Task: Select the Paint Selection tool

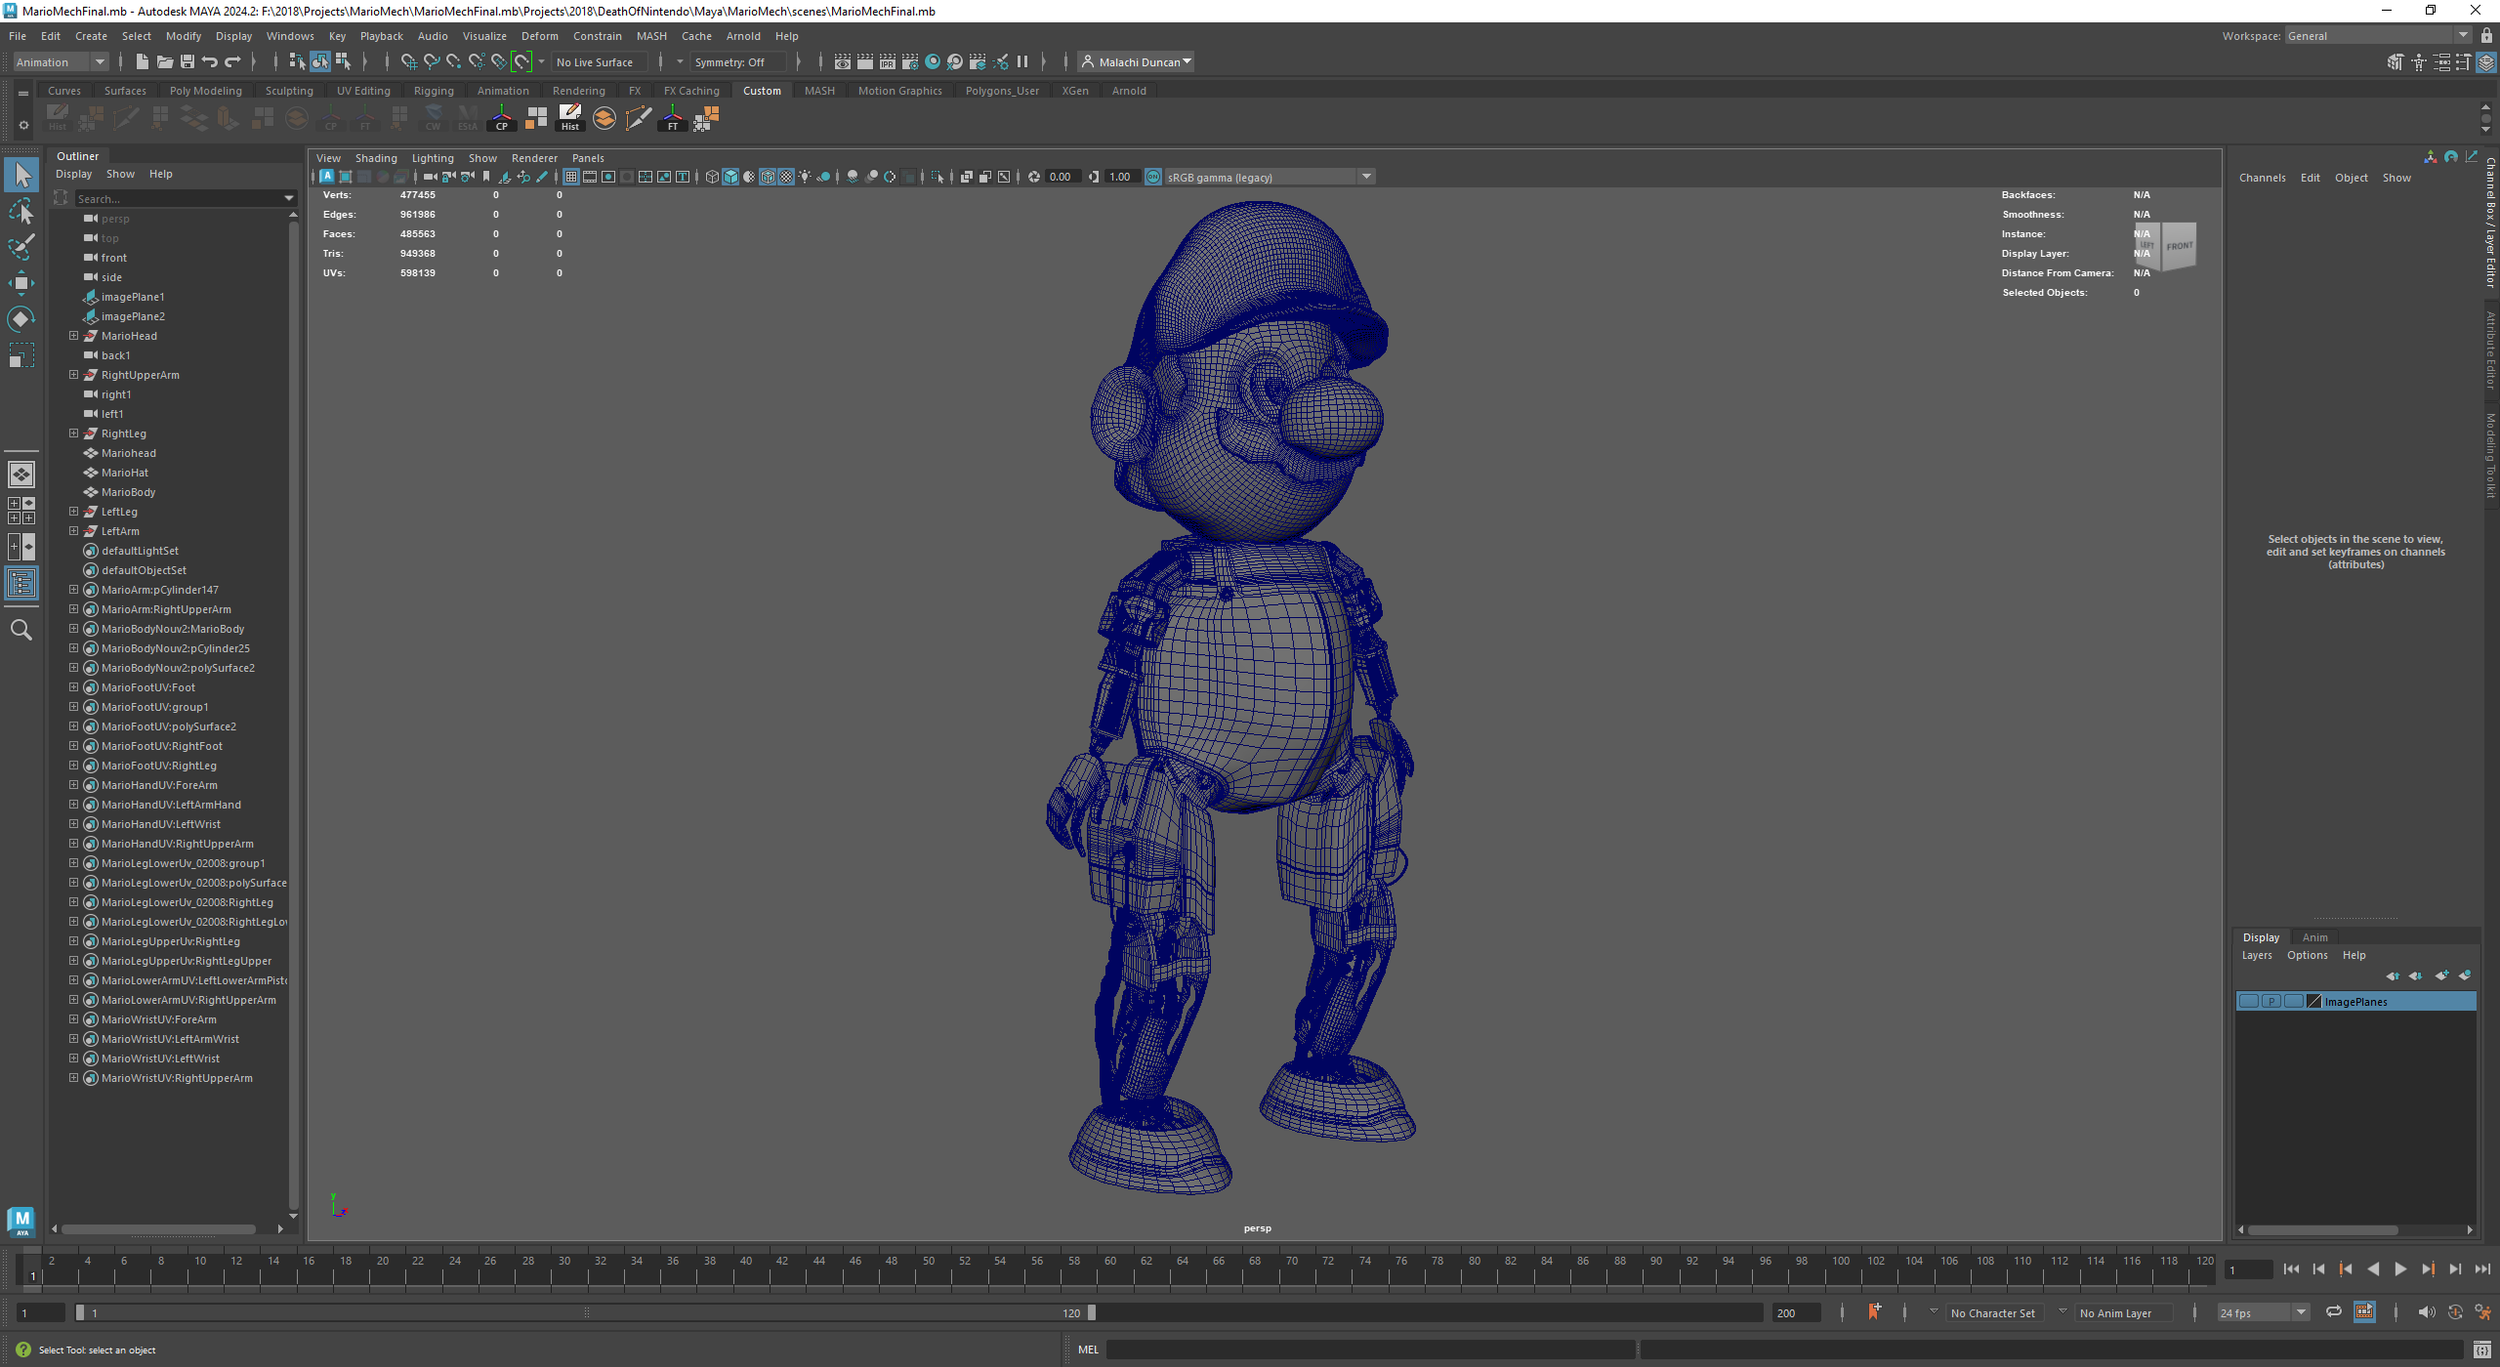Action: pyautogui.click(x=21, y=246)
